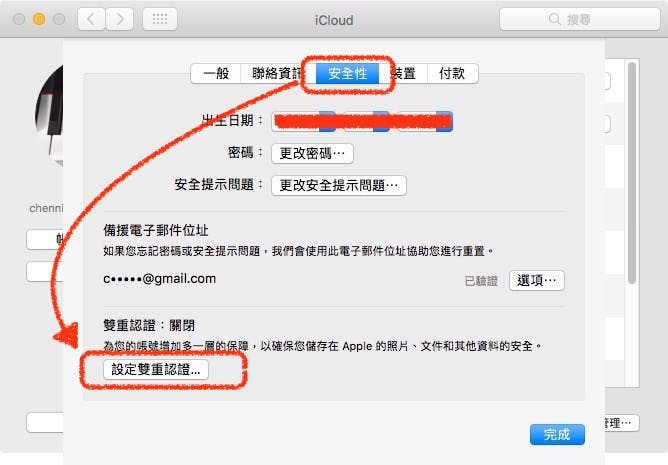This screenshot has width=668, height=465.
Task: Open the middle birth date dropdown
Action: click(x=367, y=121)
